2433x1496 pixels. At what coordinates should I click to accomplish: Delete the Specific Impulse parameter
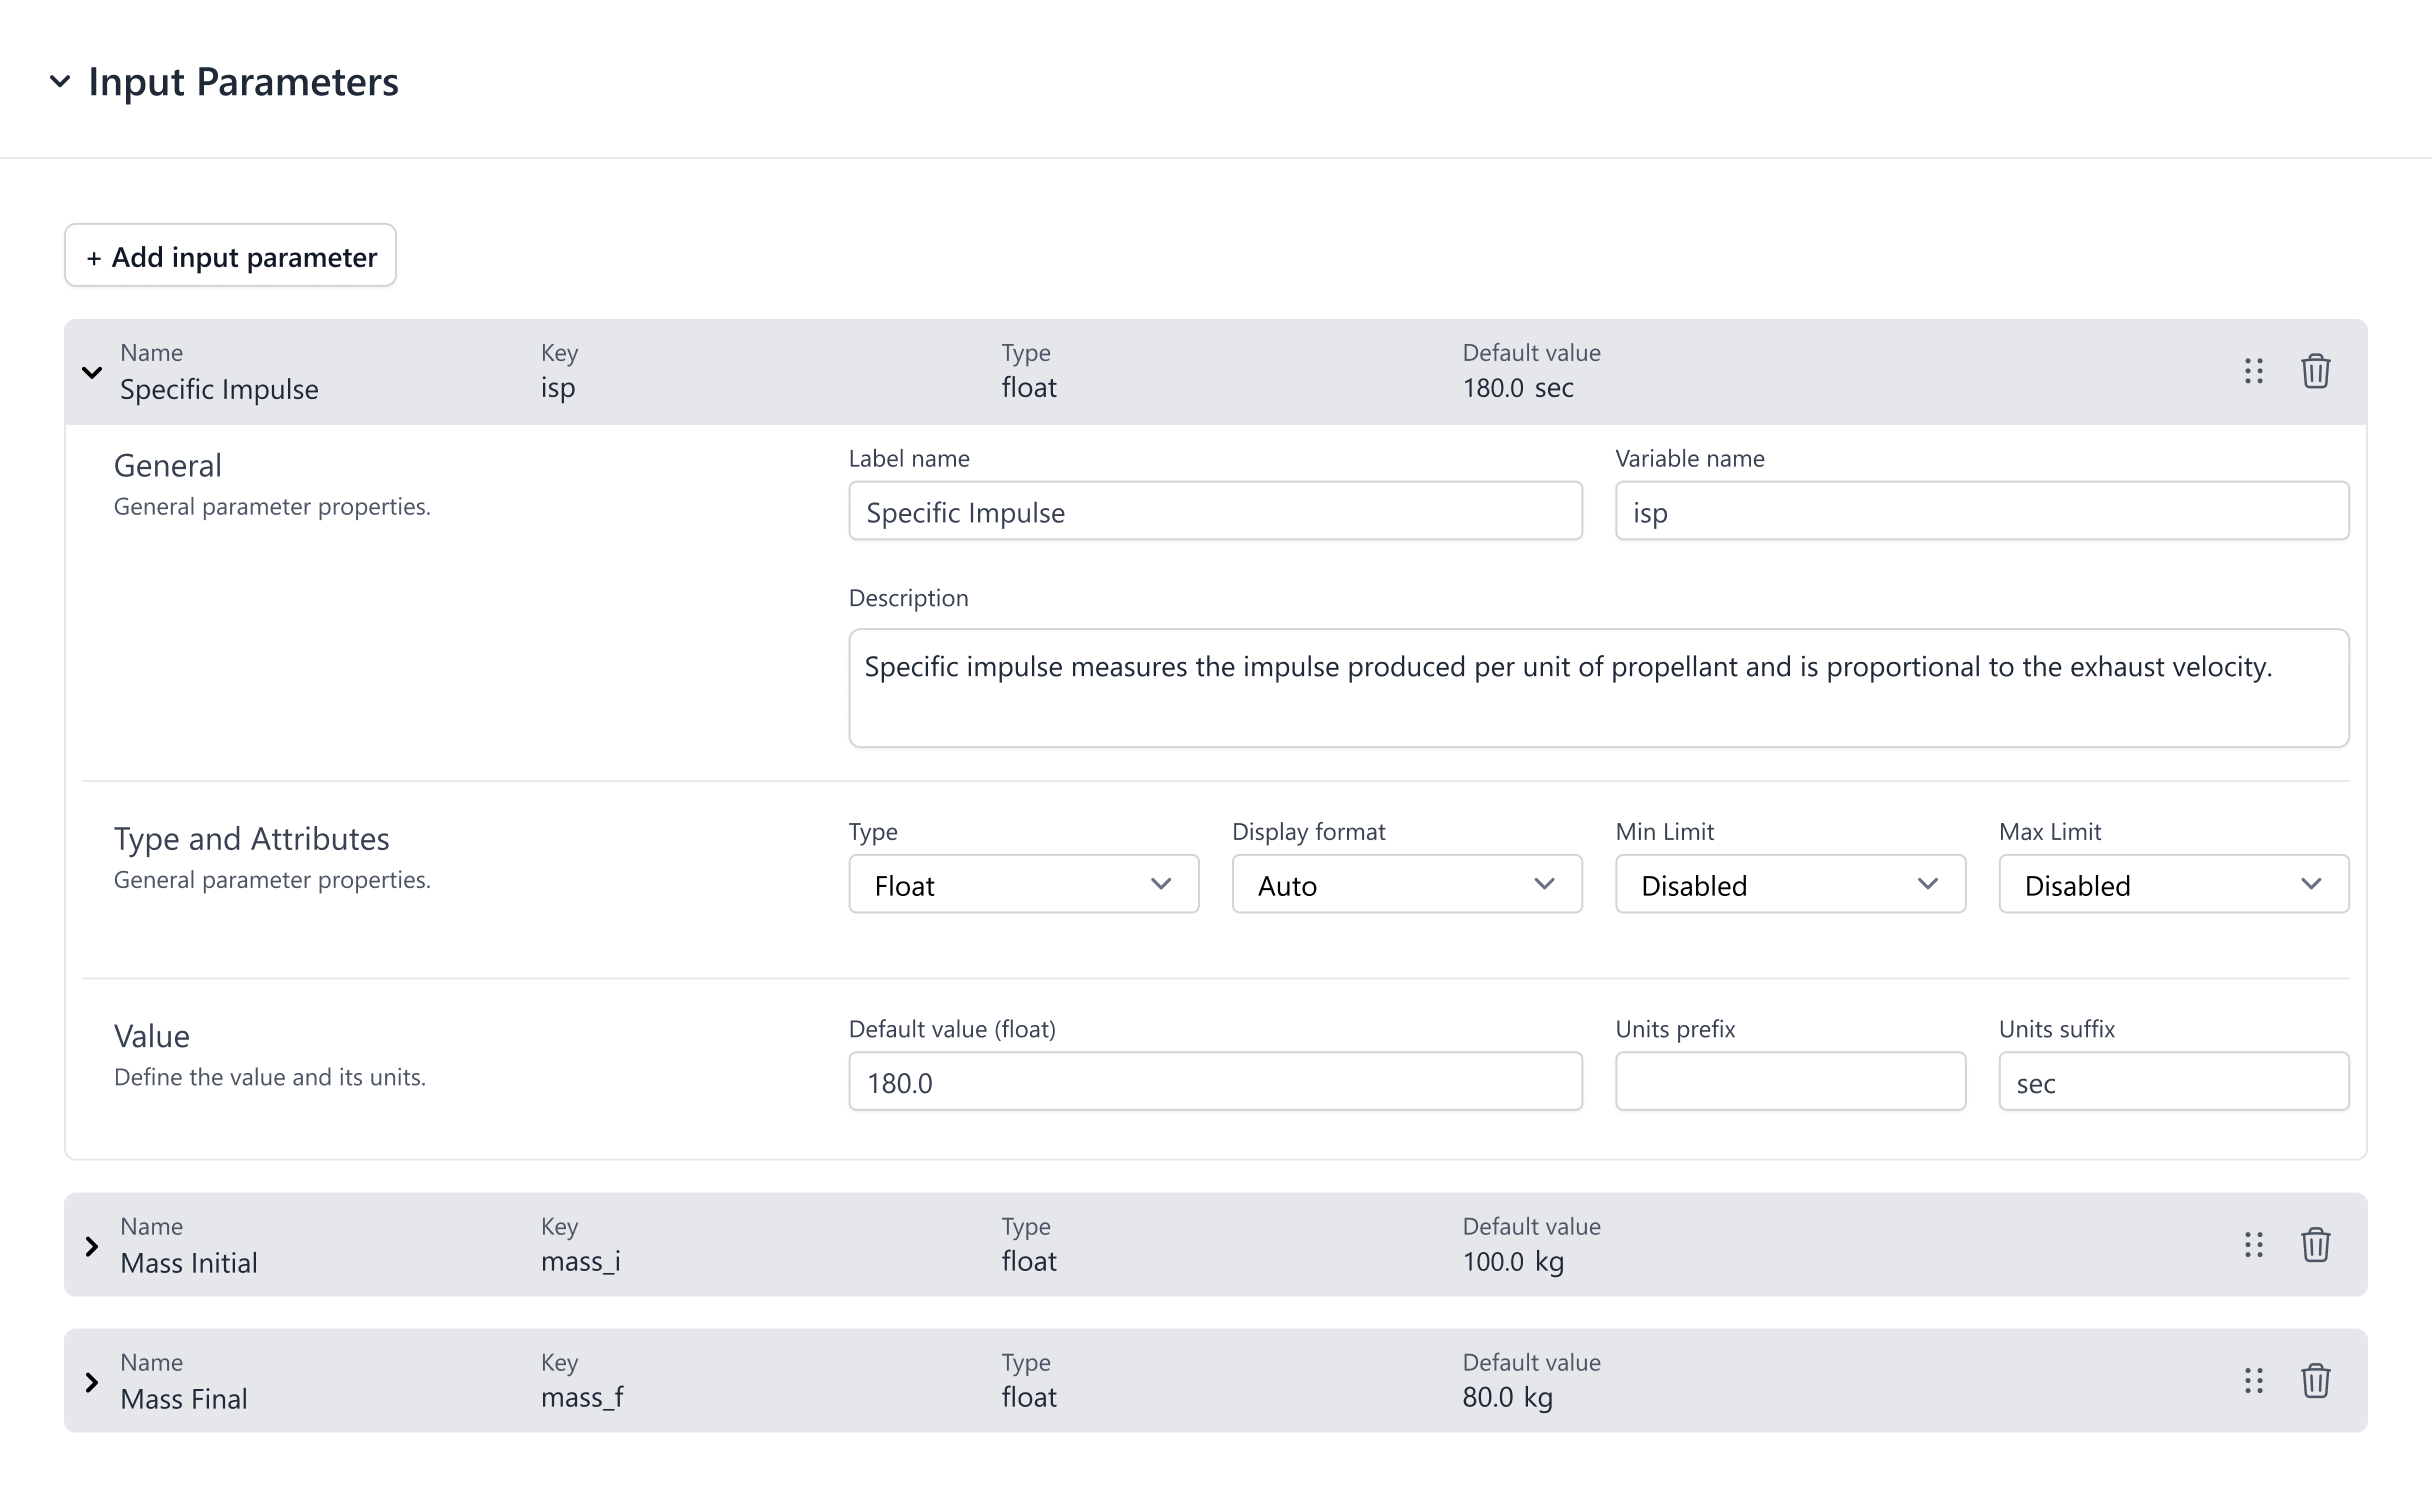point(2317,371)
